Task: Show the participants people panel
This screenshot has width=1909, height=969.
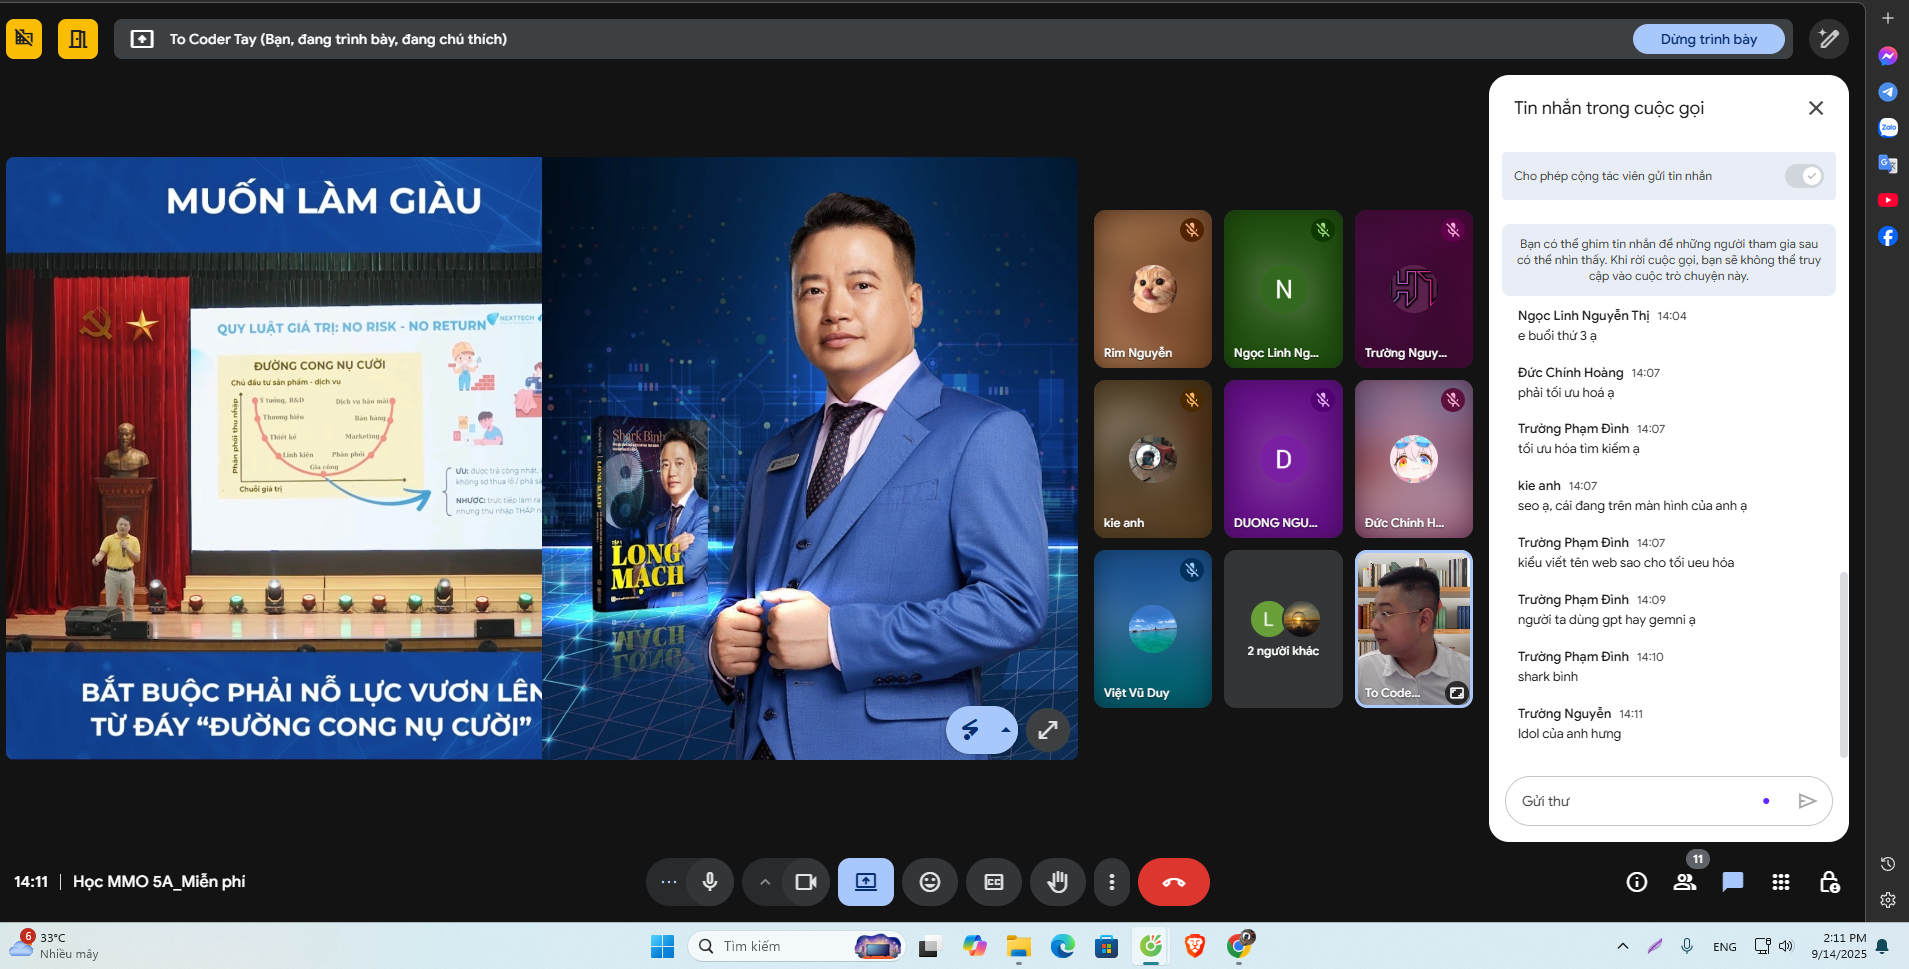Action: tap(1685, 882)
